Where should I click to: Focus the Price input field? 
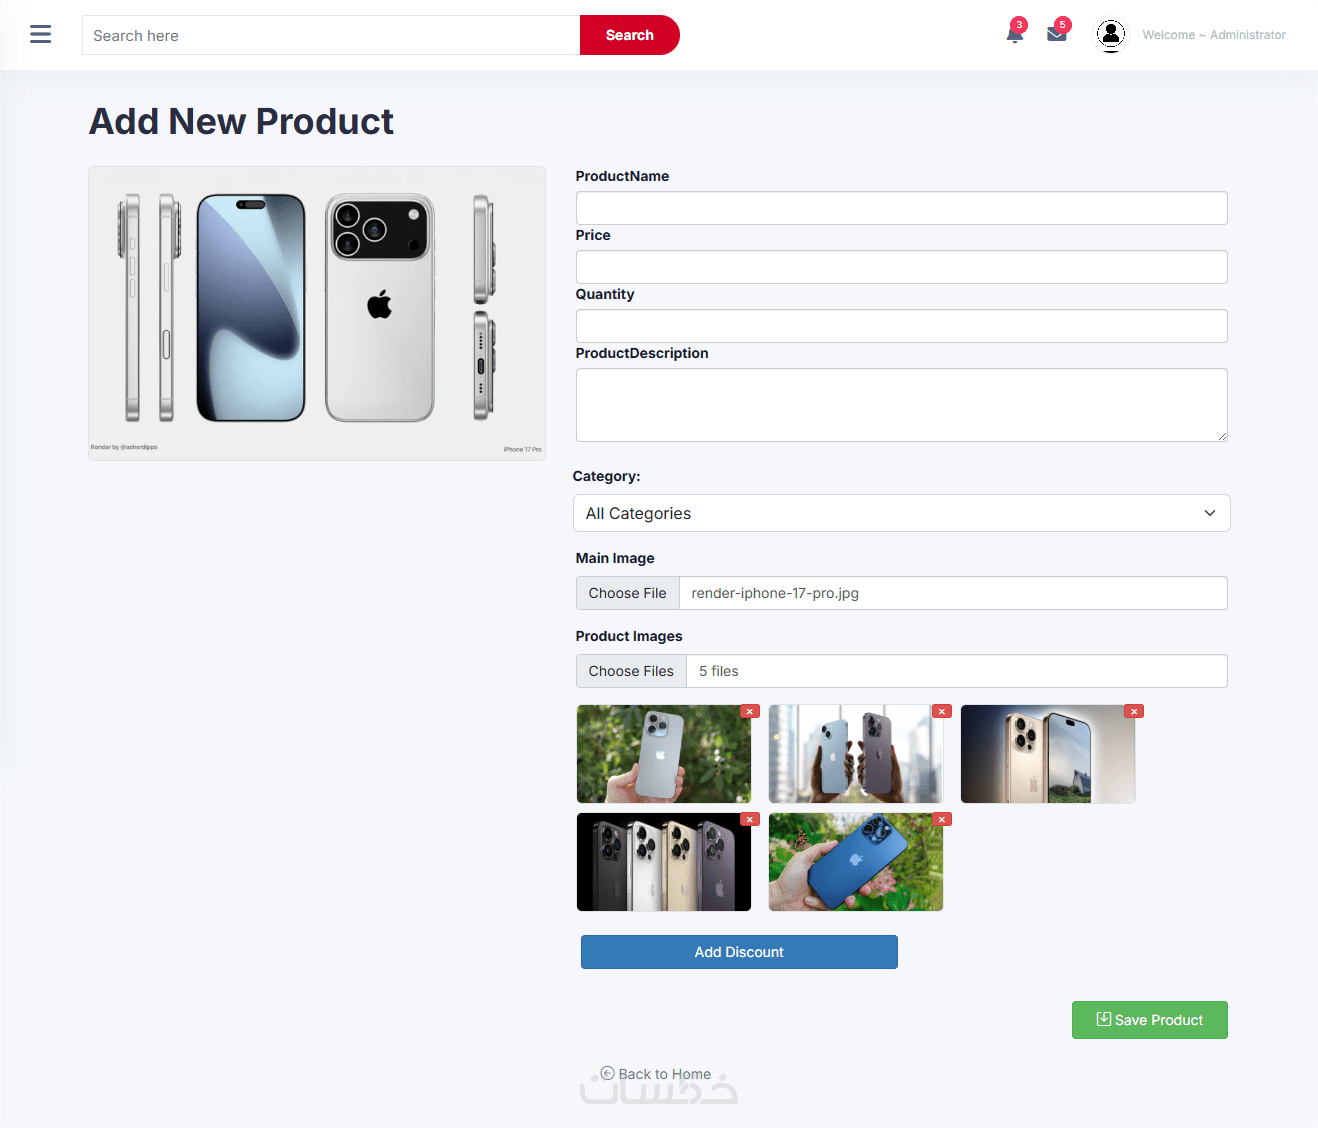[901, 267]
